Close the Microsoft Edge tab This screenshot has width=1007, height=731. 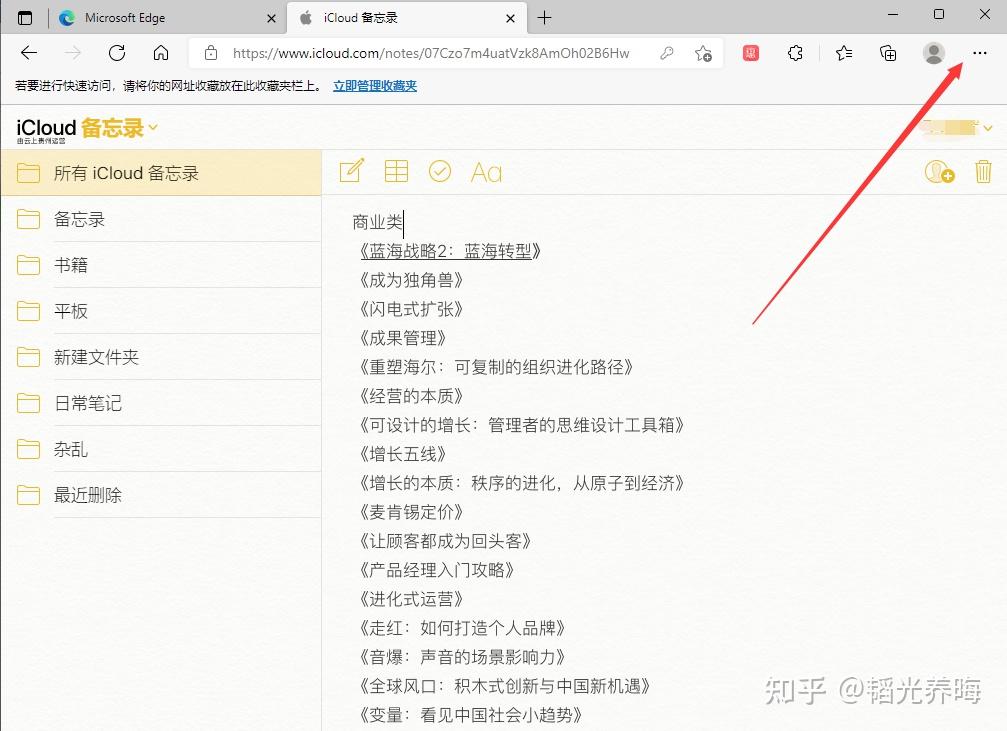coord(271,19)
